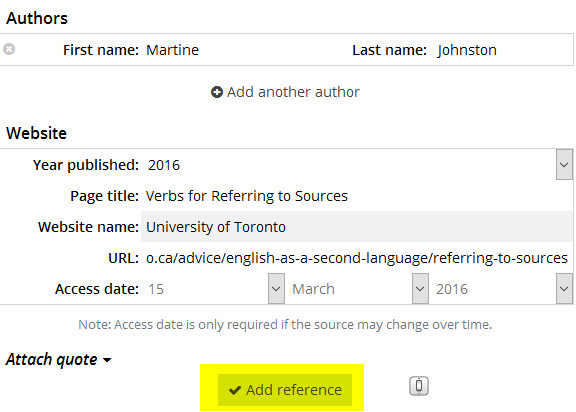Open the access date day dropdown
This screenshot has width=576, height=412.
[276, 289]
